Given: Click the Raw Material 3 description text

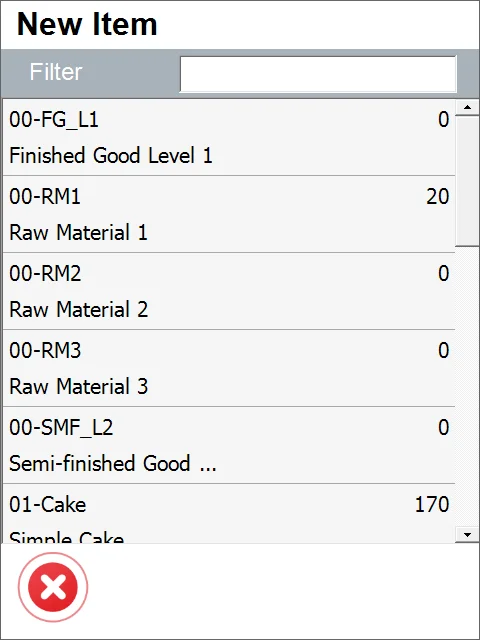Looking at the screenshot, I should click(x=78, y=387).
